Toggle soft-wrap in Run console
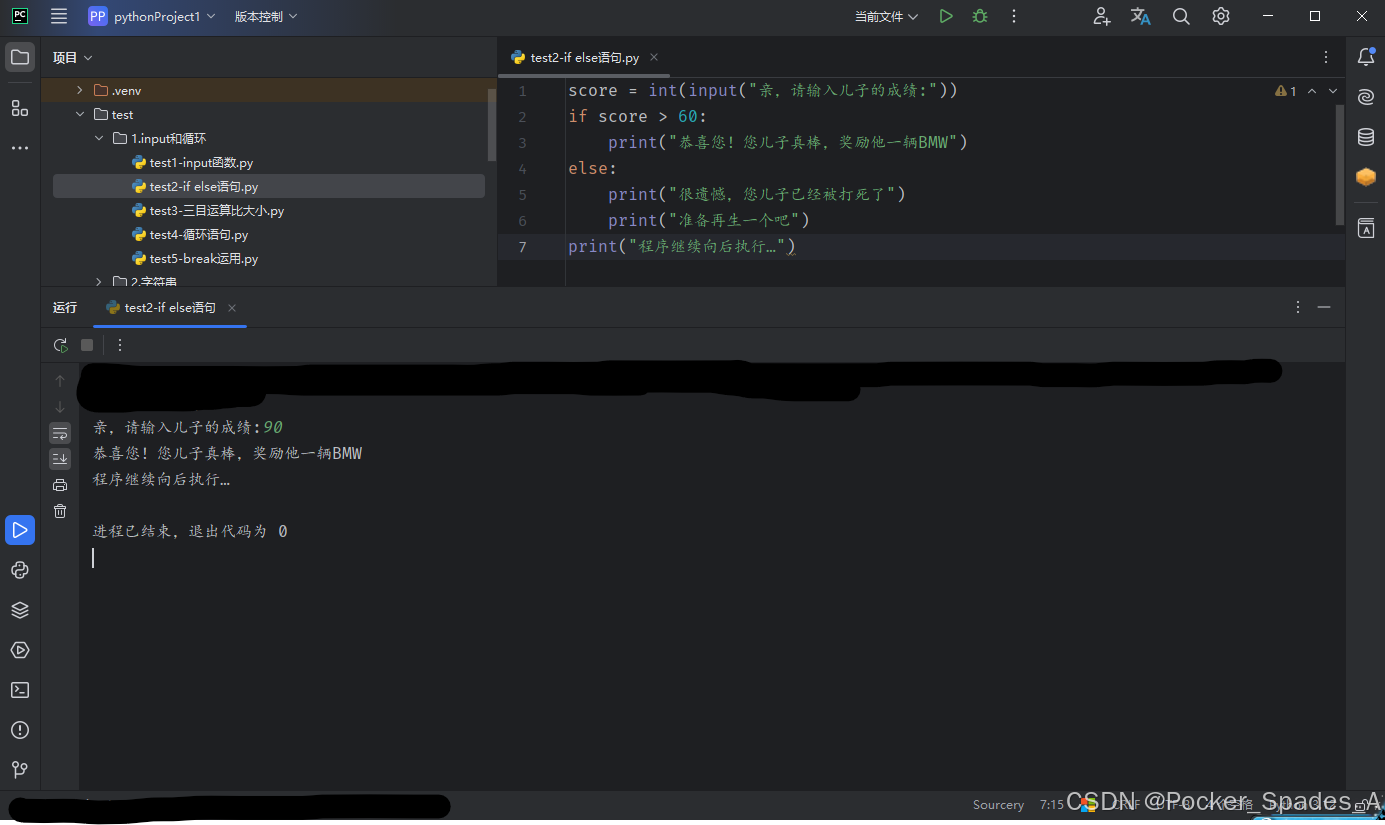The image size is (1385, 825). click(x=60, y=433)
